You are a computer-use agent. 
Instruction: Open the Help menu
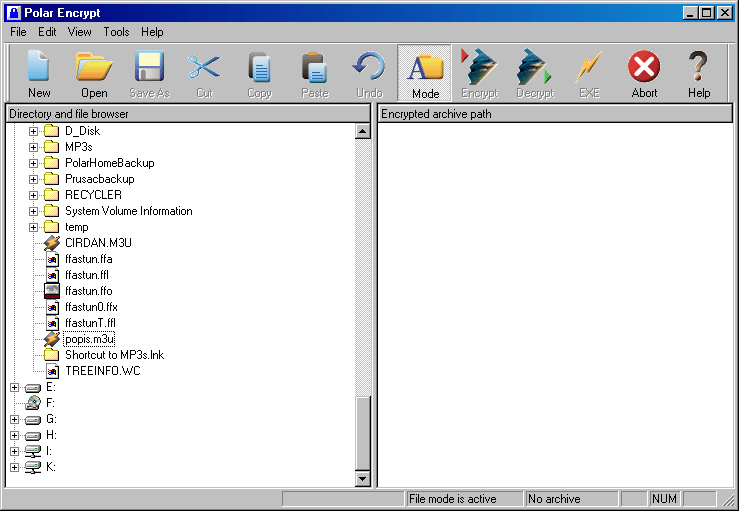[x=152, y=32]
